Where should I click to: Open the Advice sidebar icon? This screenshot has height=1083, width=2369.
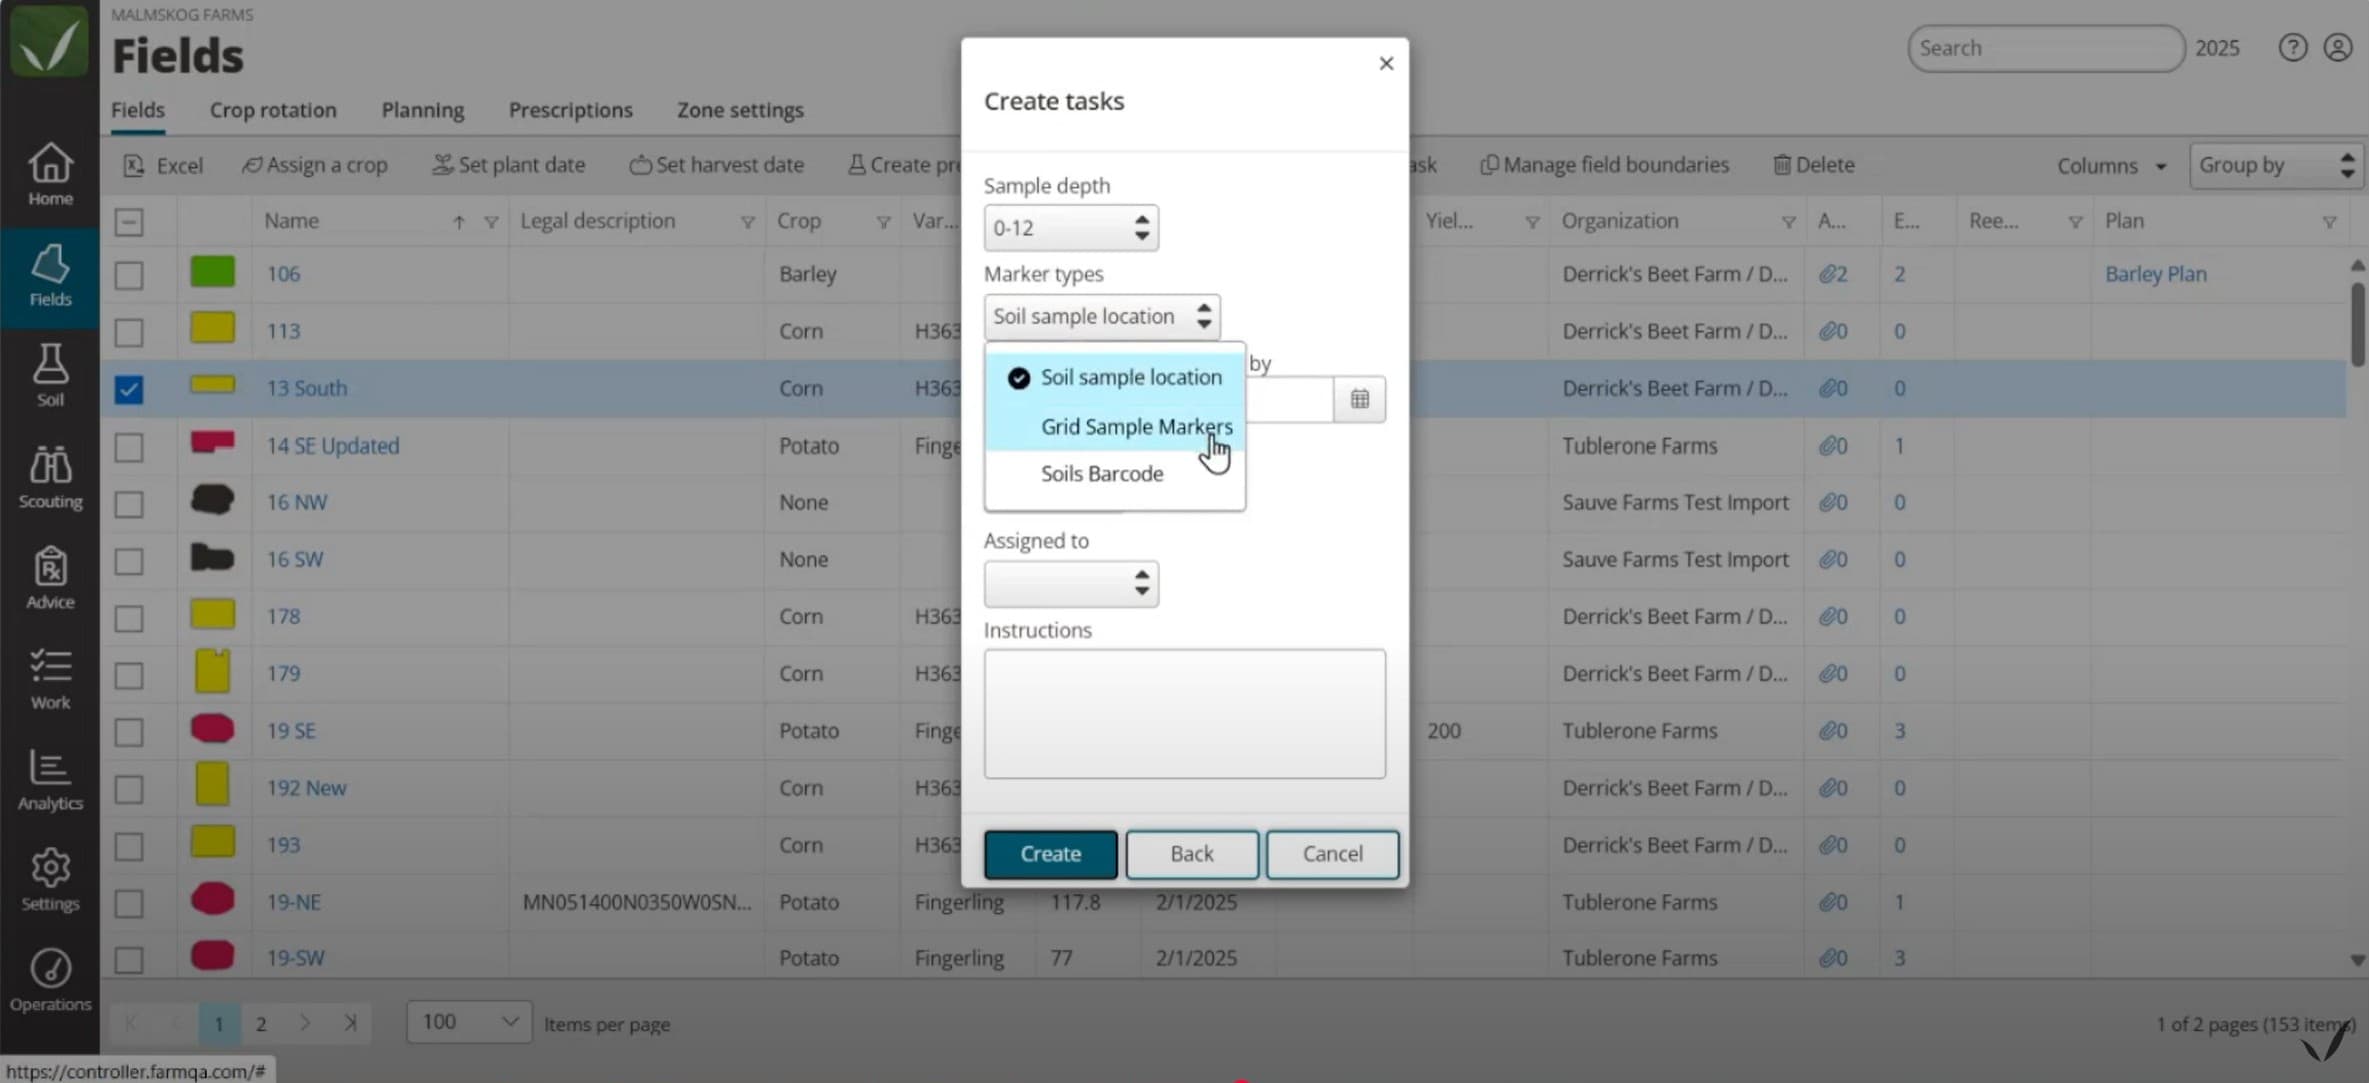pos(50,578)
